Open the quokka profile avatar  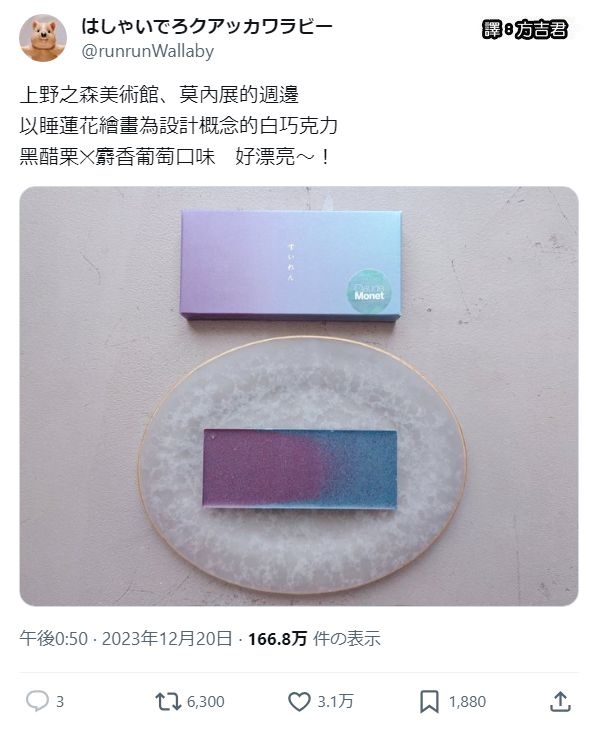point(43,38)
